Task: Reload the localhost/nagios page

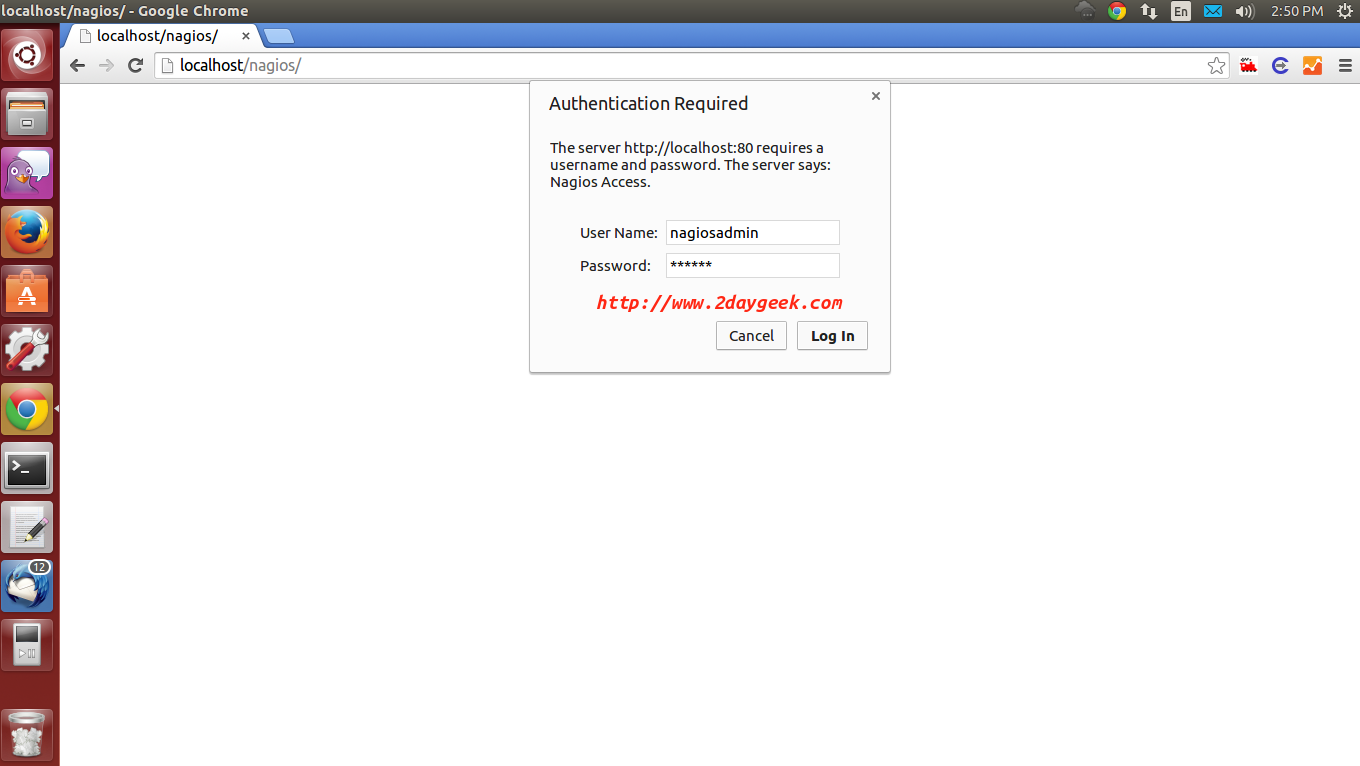Action: [x=136, y=66]
